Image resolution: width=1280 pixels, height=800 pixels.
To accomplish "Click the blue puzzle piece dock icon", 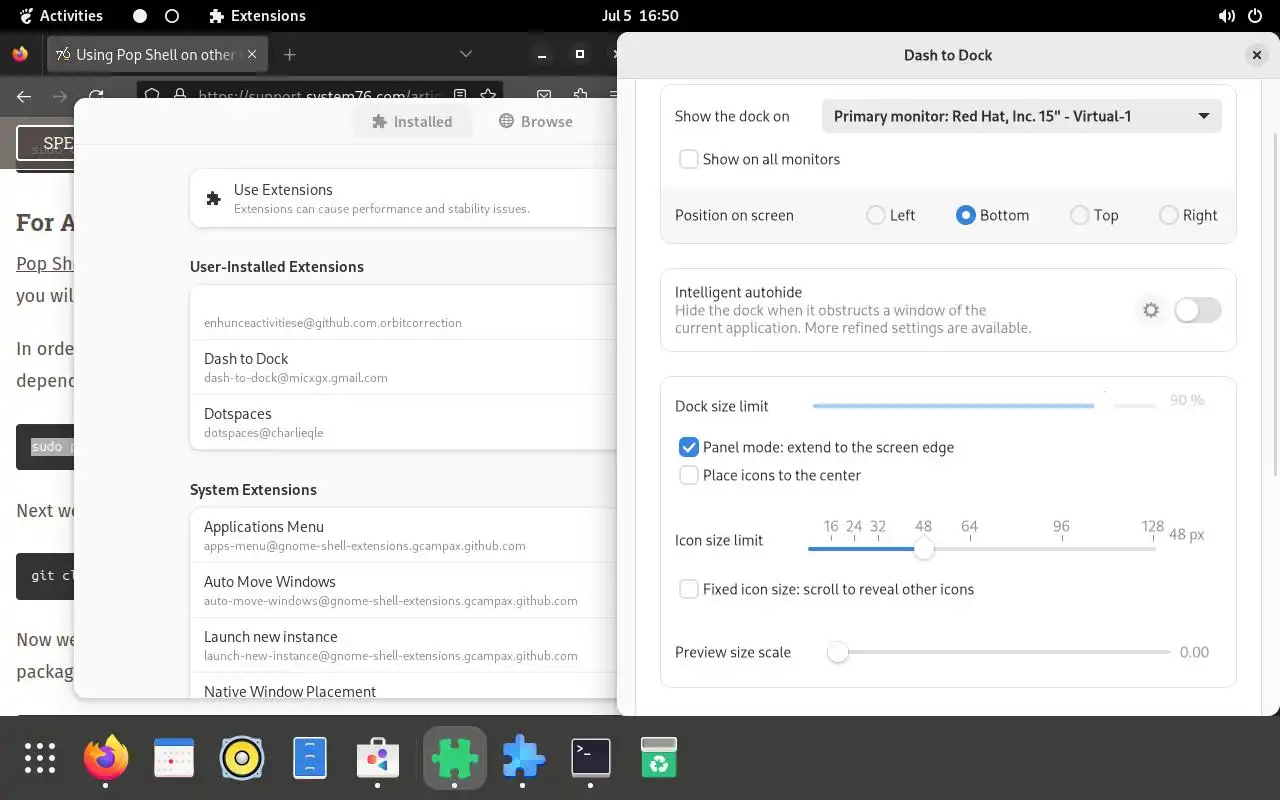I will coord(523,758).
